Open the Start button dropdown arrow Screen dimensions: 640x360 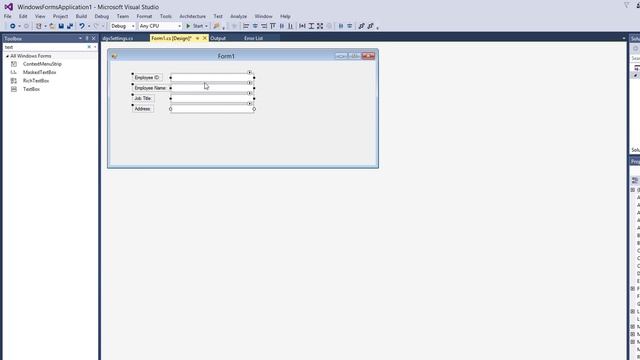(206, 26)
